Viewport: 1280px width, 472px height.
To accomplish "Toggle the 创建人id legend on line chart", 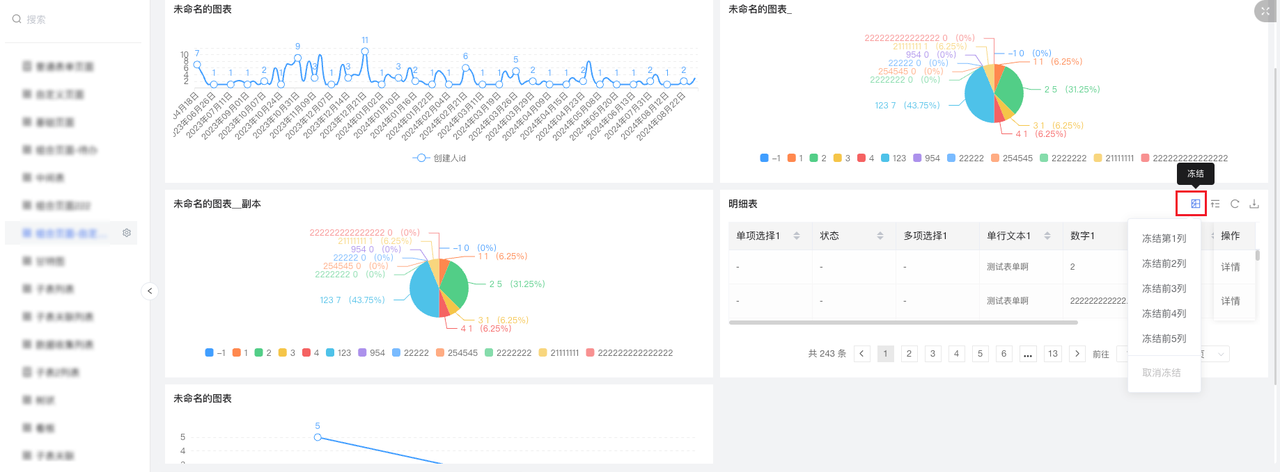I will point(439,158).
